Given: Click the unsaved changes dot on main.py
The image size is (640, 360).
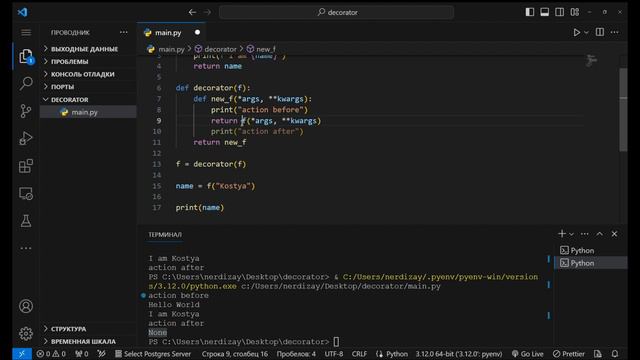Looking at the screenshot, I should [x=198, y=32].
